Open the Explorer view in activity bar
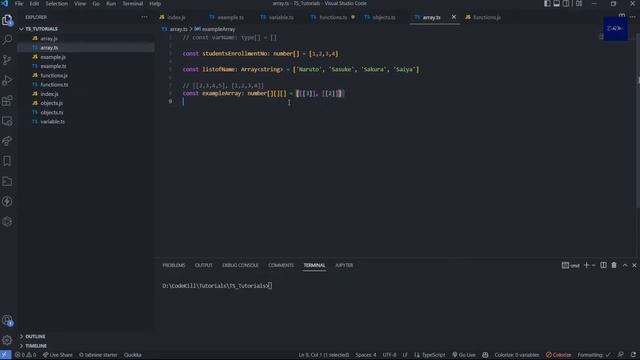 [7, 20]
